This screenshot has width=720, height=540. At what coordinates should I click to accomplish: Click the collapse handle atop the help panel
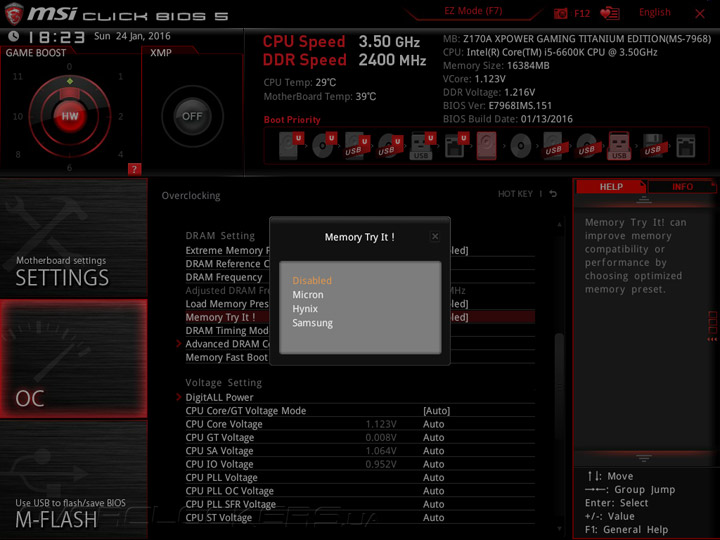click(644, 200)
